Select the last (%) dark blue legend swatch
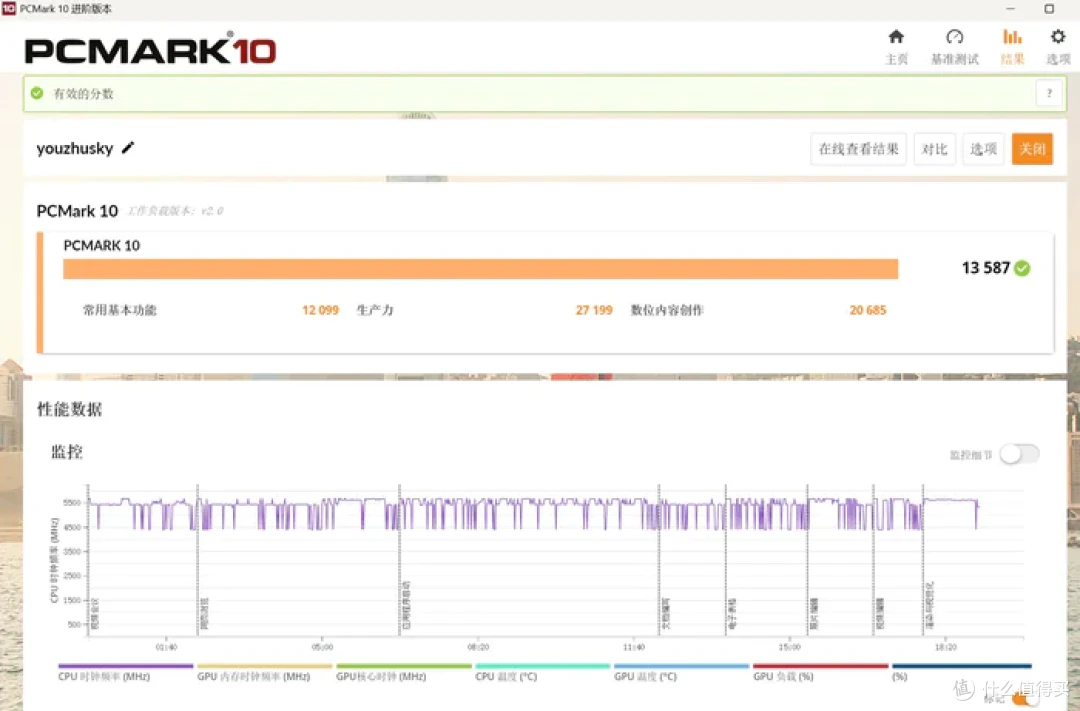Screen dimensions: 1080x711 (962, 666)
